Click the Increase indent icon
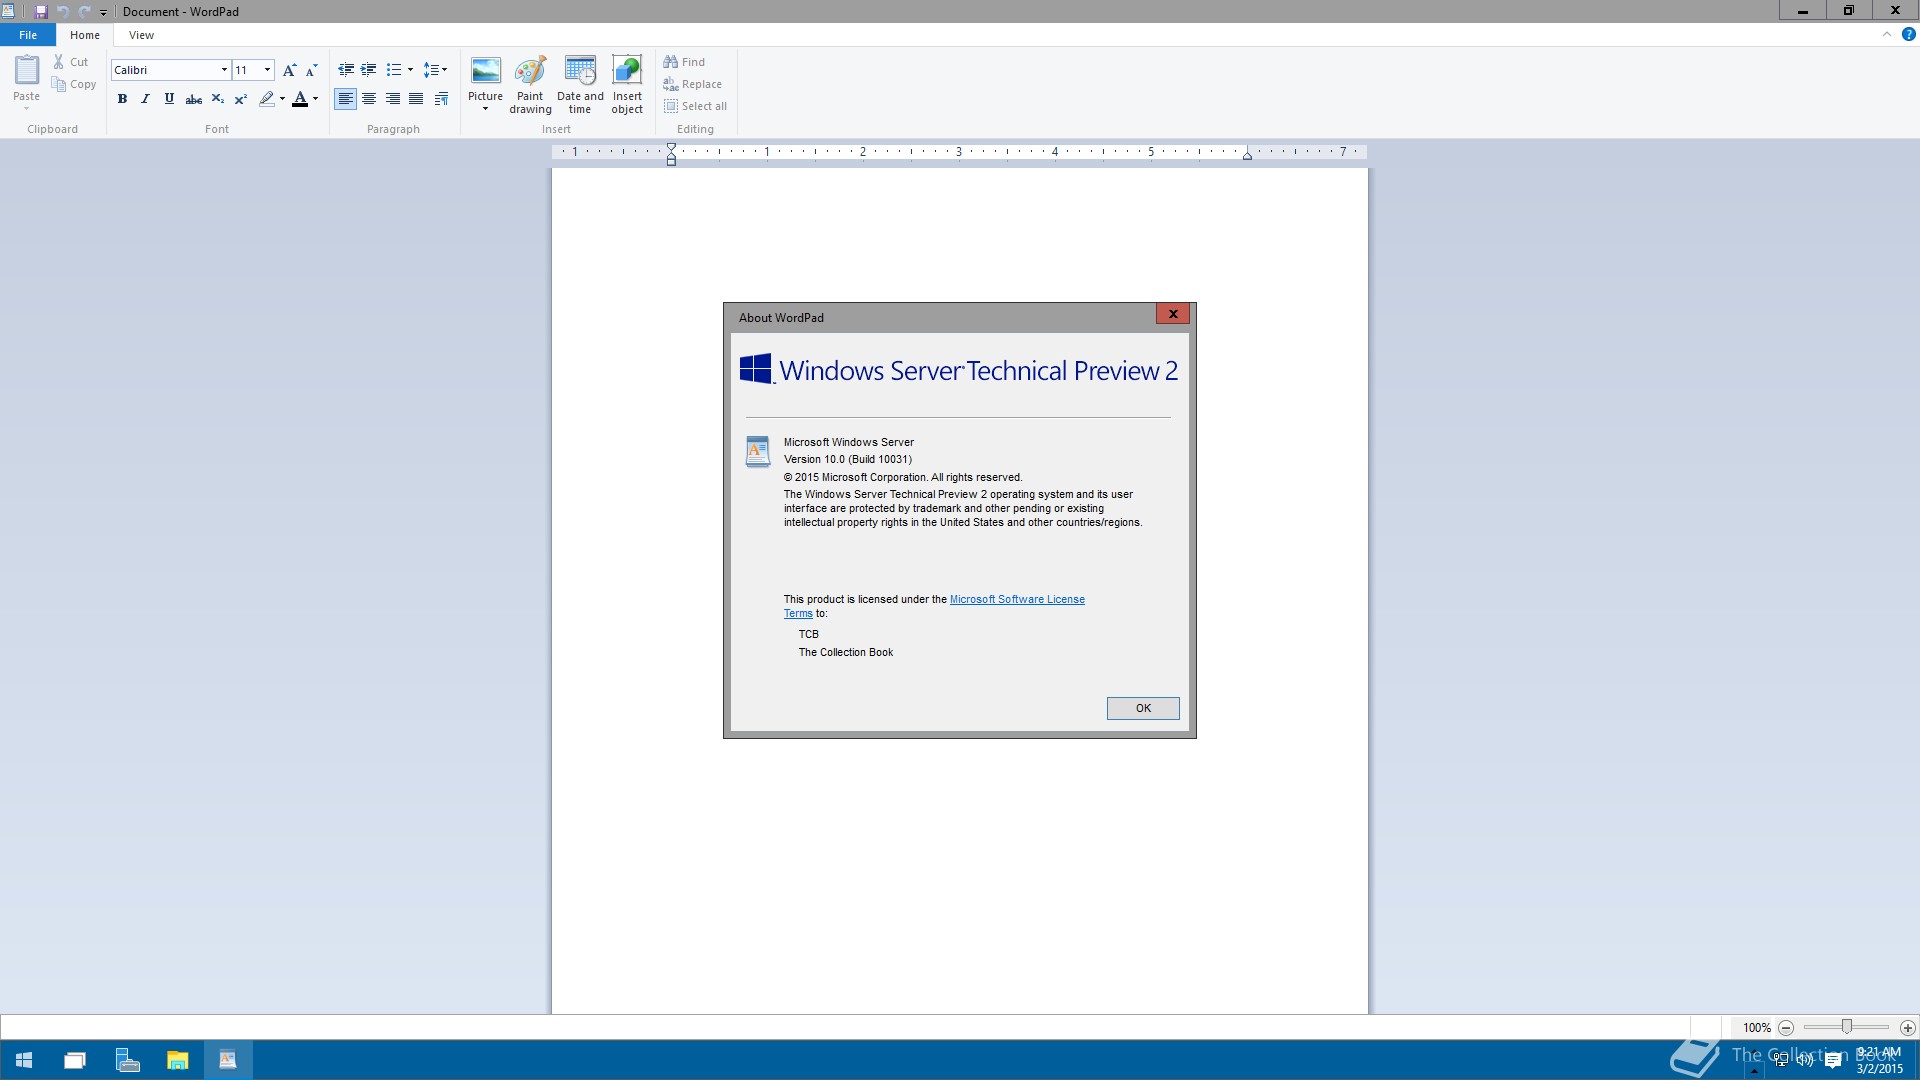 point(369,70)
